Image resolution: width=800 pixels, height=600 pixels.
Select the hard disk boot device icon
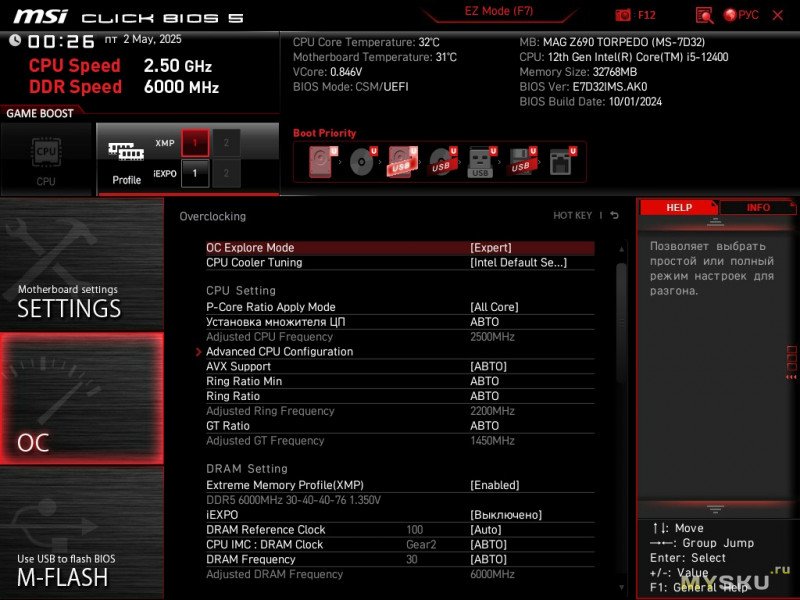tap(323, 162)
